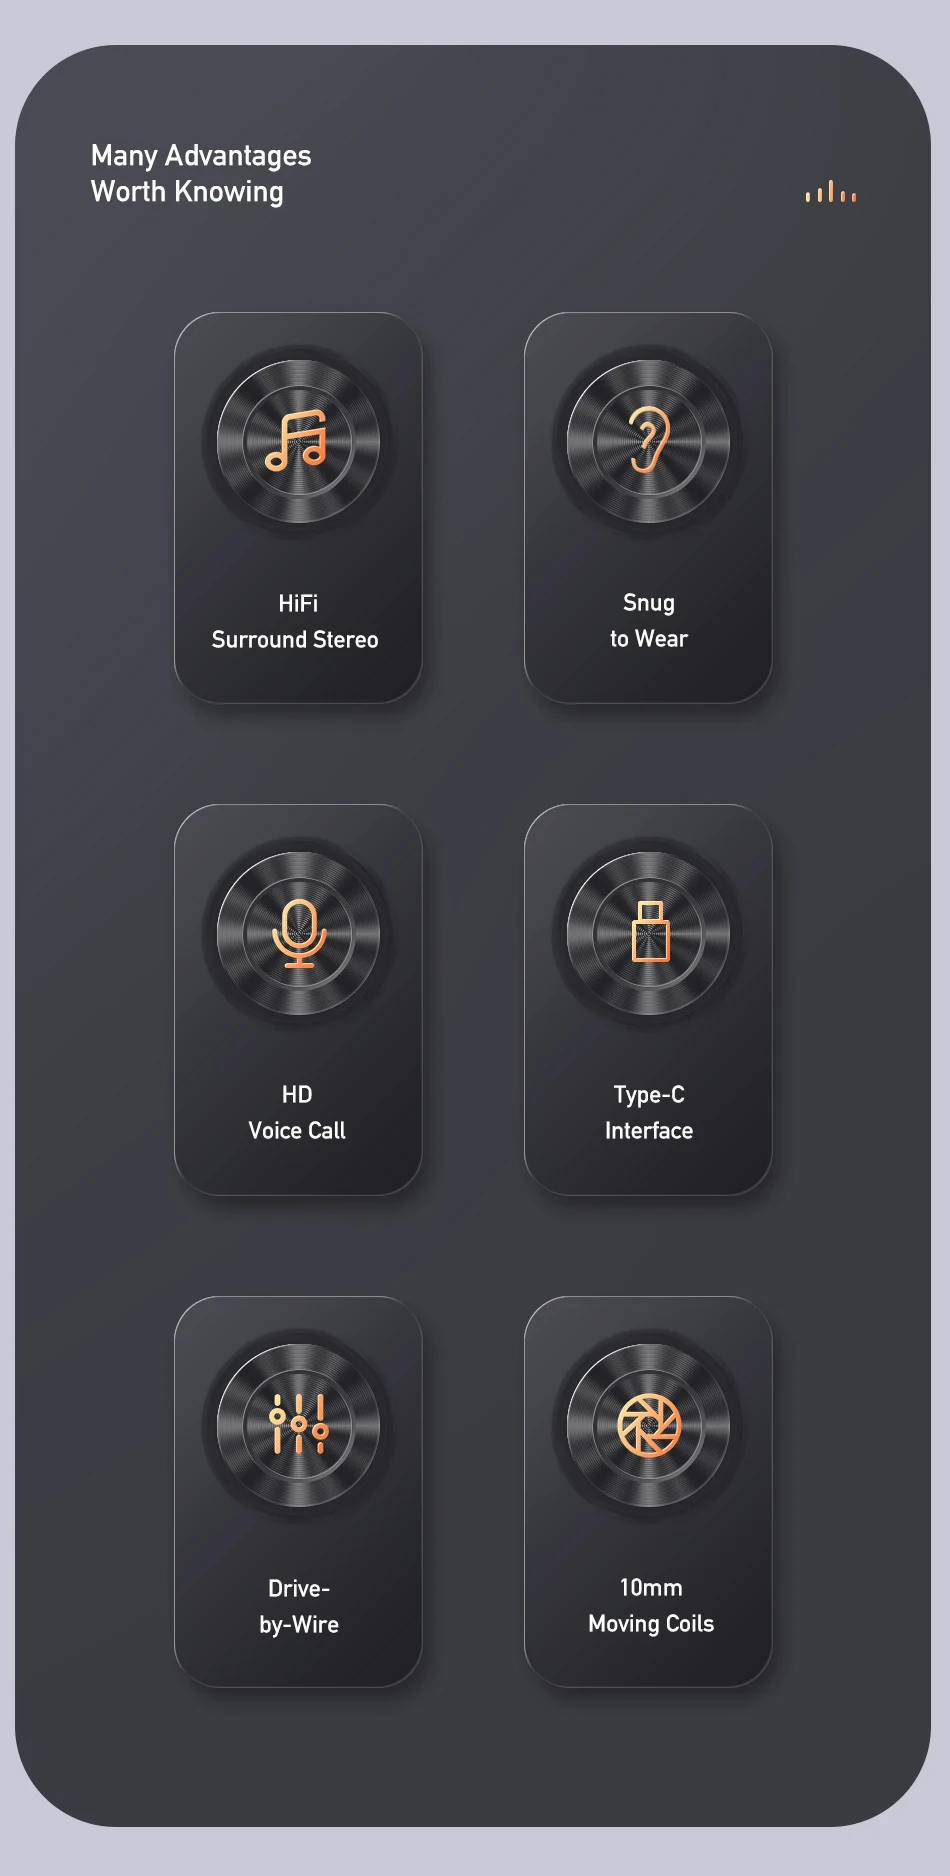Image resolution: width=950 pixels, height=1876 pixels.
Task: Open the HiFi Surround Stereo card
Action: tap(298, 508)
